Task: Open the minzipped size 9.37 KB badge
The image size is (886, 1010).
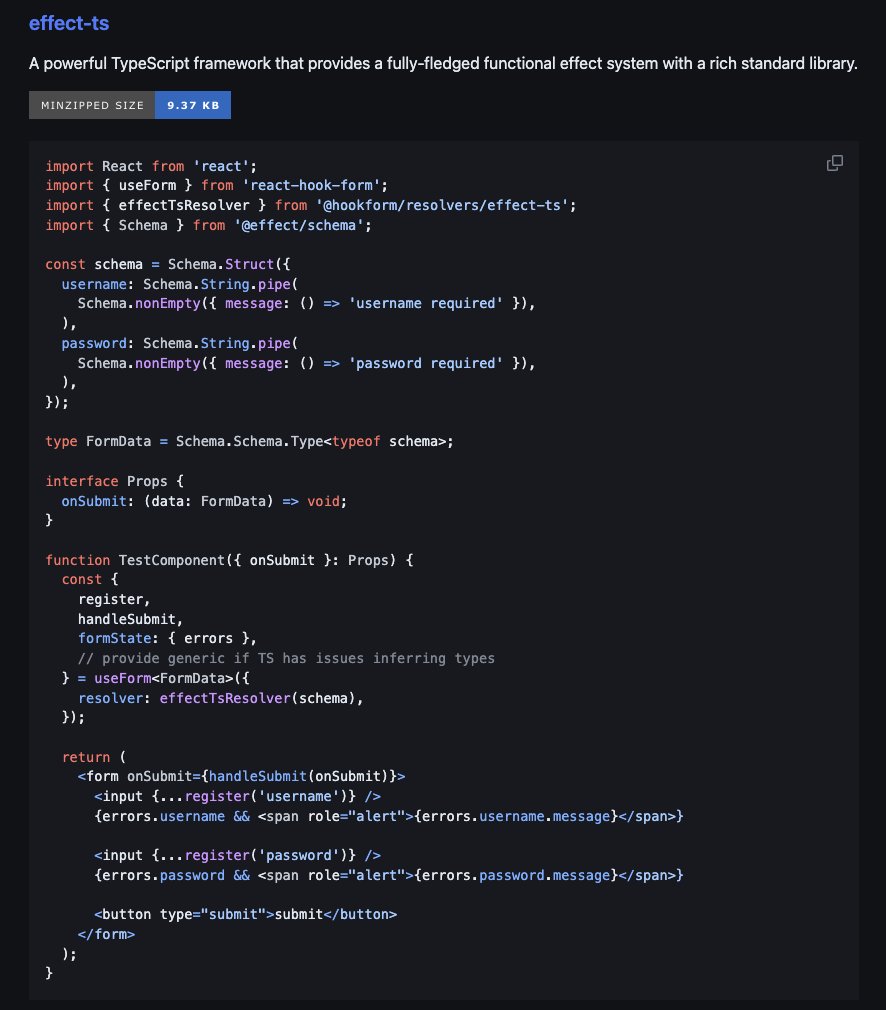Action: click(130, 105)
